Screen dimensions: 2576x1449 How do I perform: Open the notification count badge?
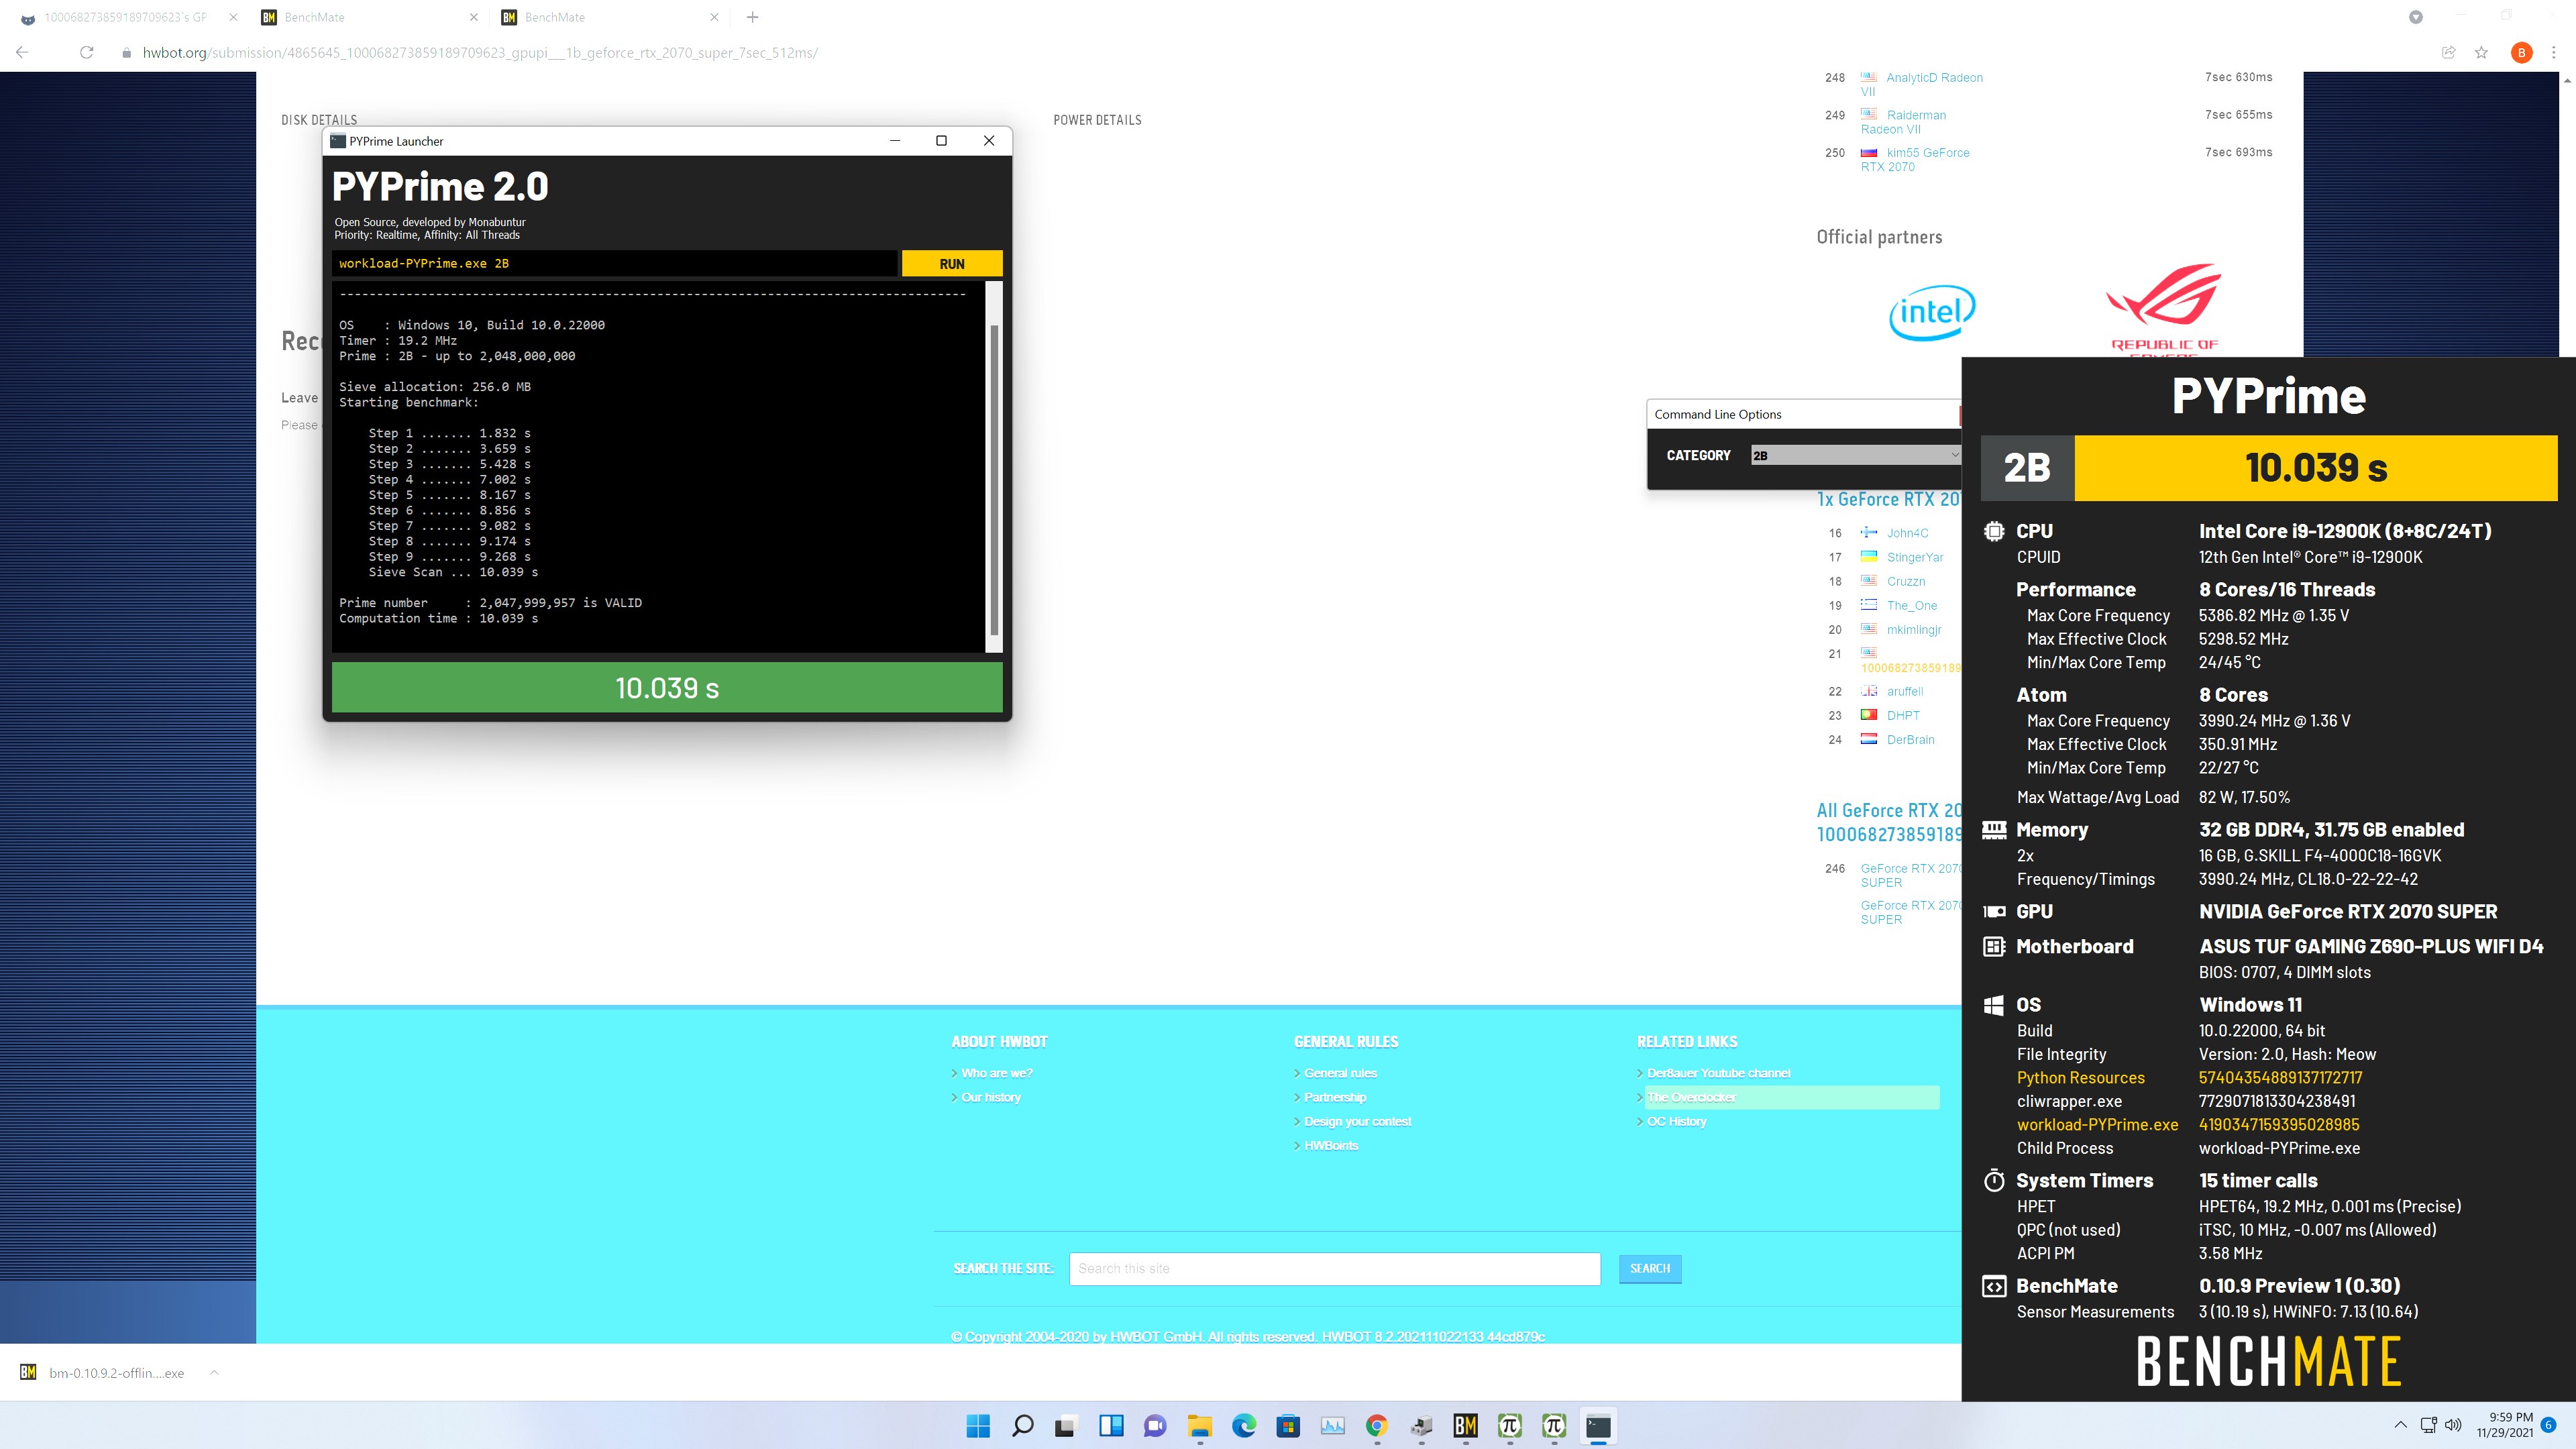(2548, 1425)
